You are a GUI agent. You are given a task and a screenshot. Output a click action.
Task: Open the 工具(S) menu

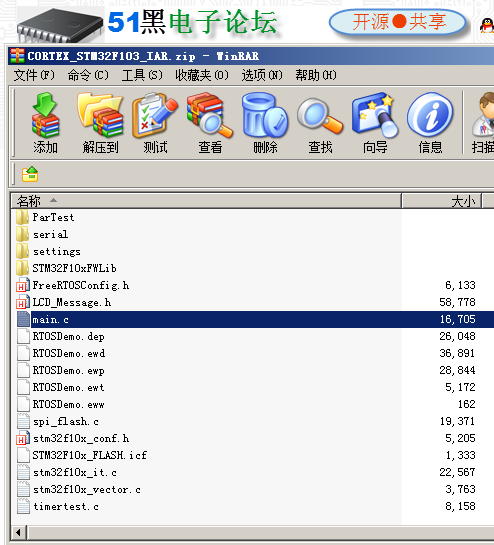(x=142, y=75)
